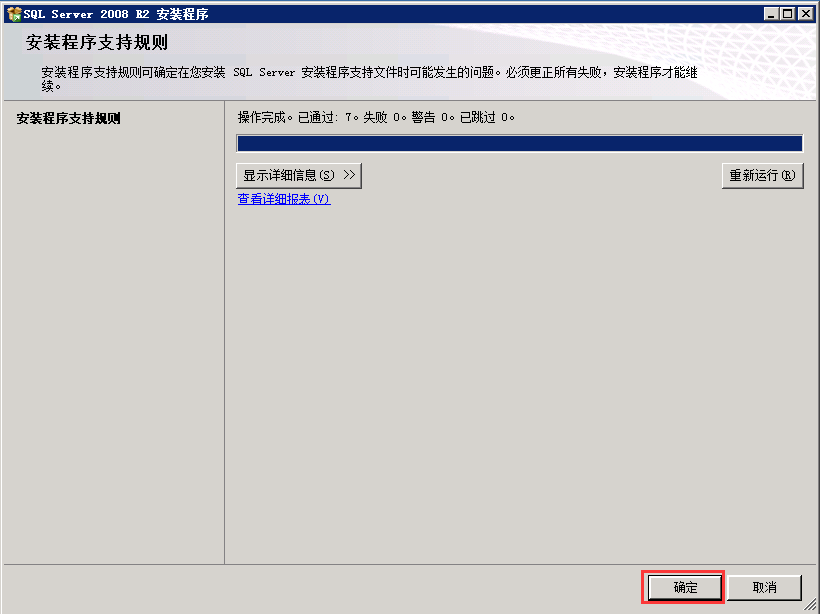Click the SQL Server setup icon in title bar
Screen dimensions: 820x614
tap(13, 13)
